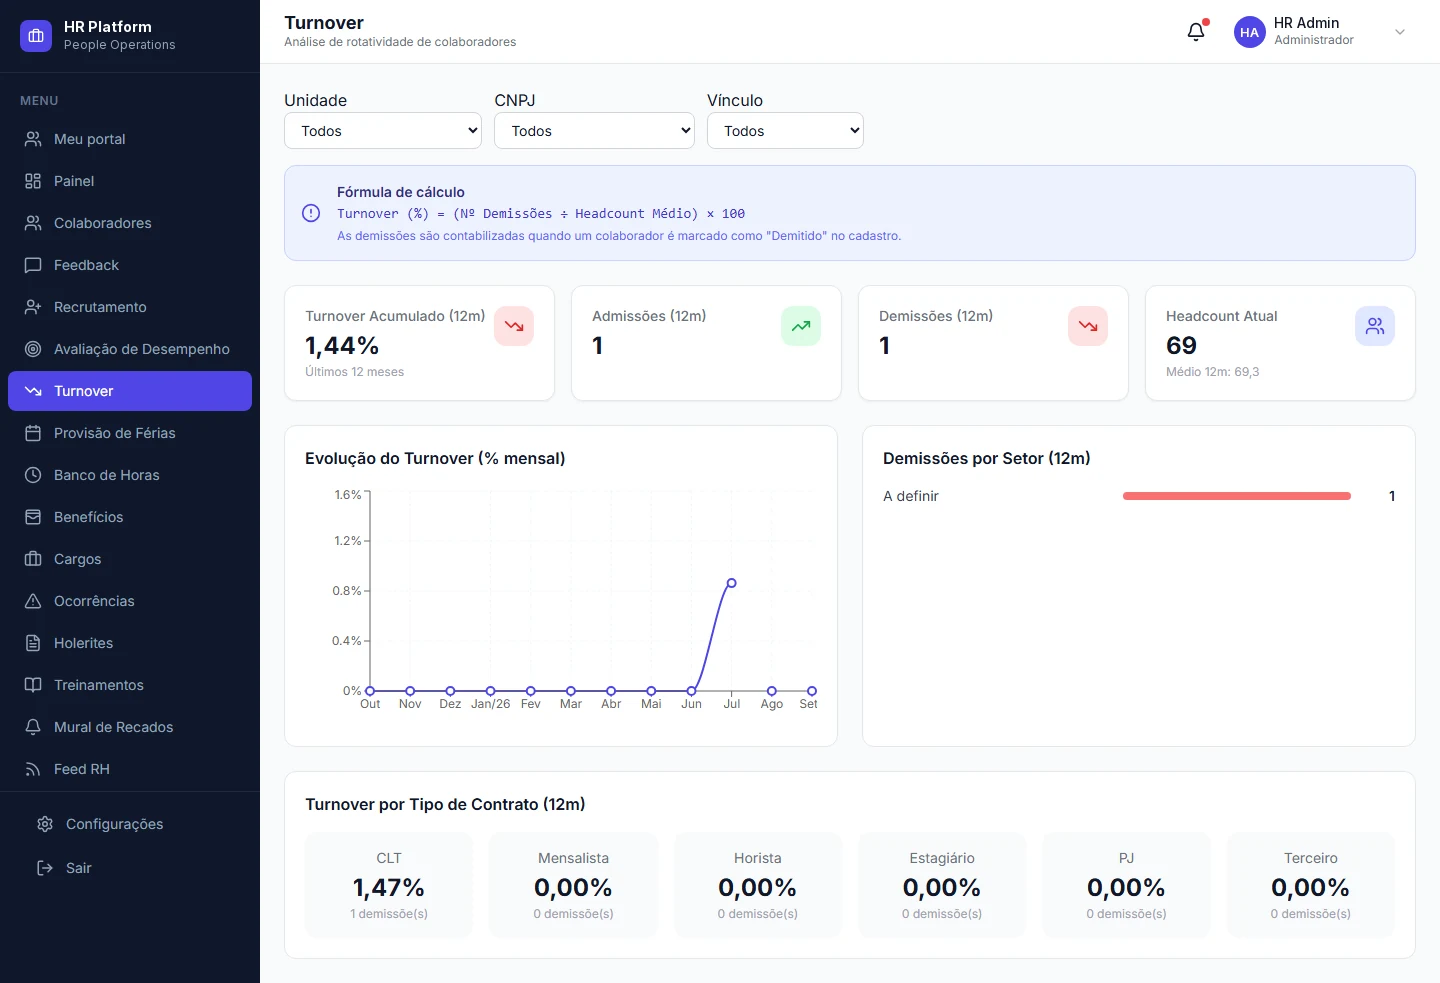Click the Feed RH signal icon
The height and width of the screenshot is (983, 1440).
tap(33, 769)
